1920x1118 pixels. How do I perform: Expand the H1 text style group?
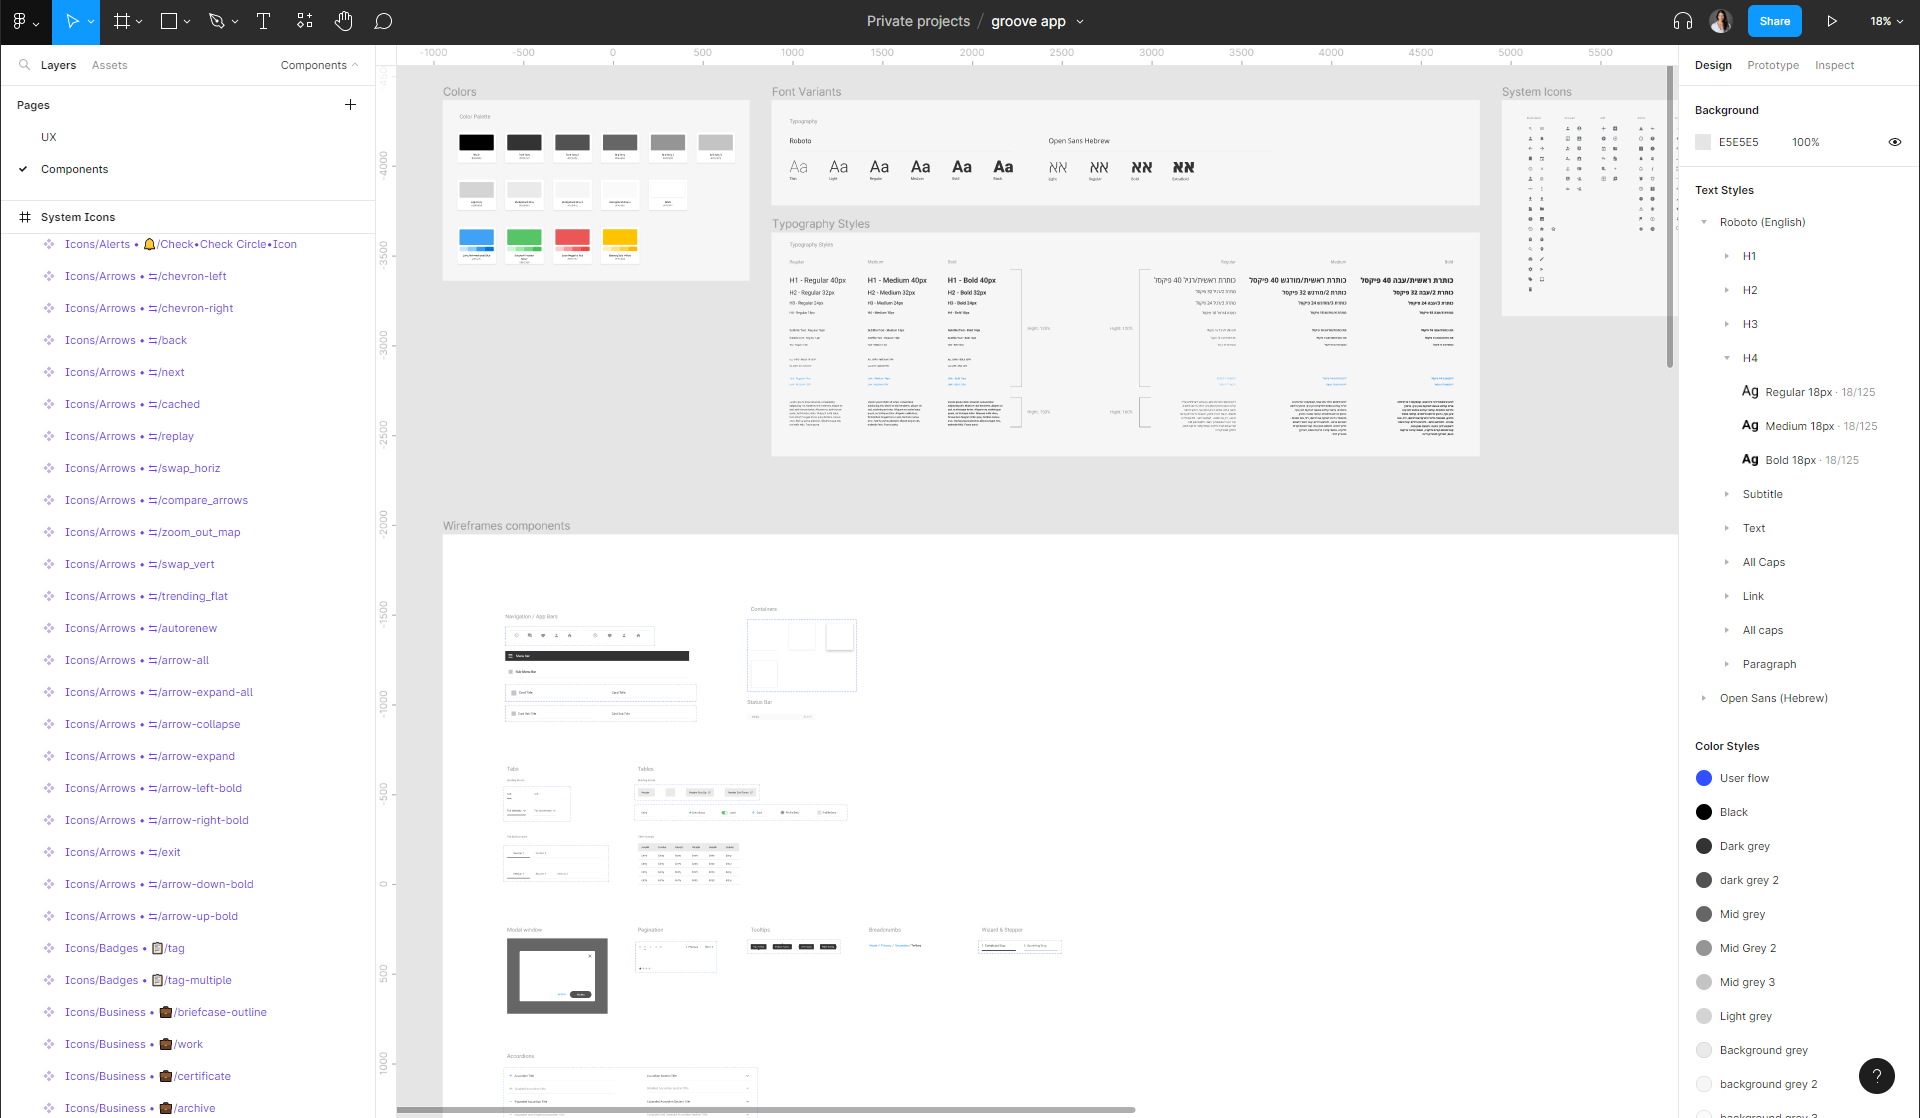click(x=1727, y=256)
